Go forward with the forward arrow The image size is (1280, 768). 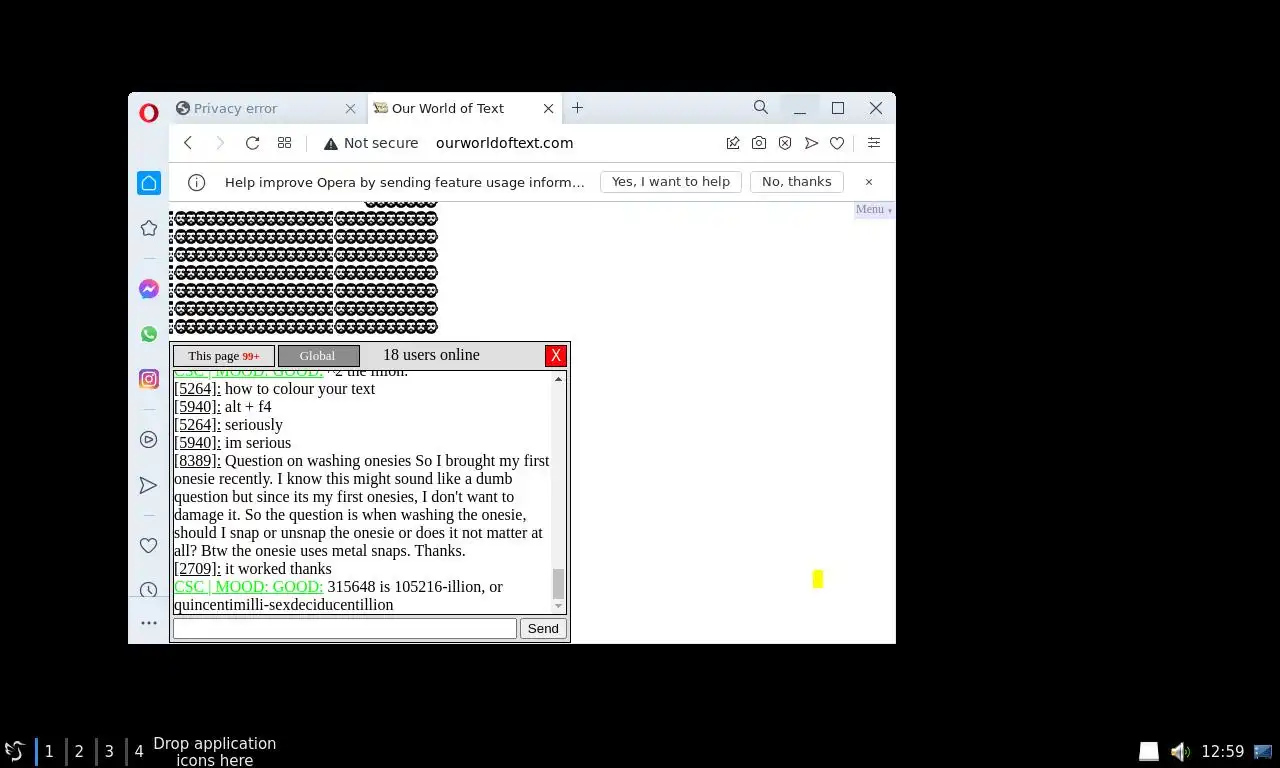[220, 143]
